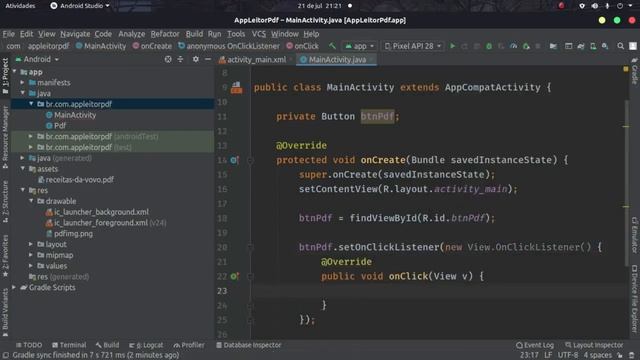Image resolution: width=640 pixels, height=360 pixels.
Task: Open the Terminal tool window
Action: pos(69,345)
